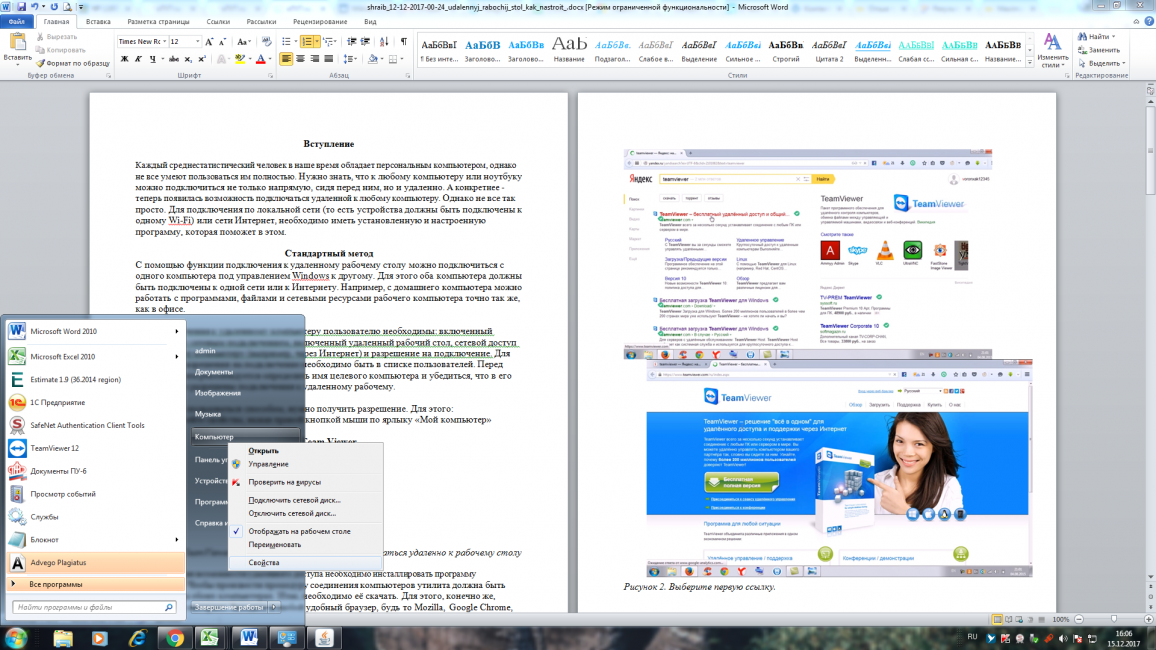Click Все программы in the Start menu

tap(94, 584)
